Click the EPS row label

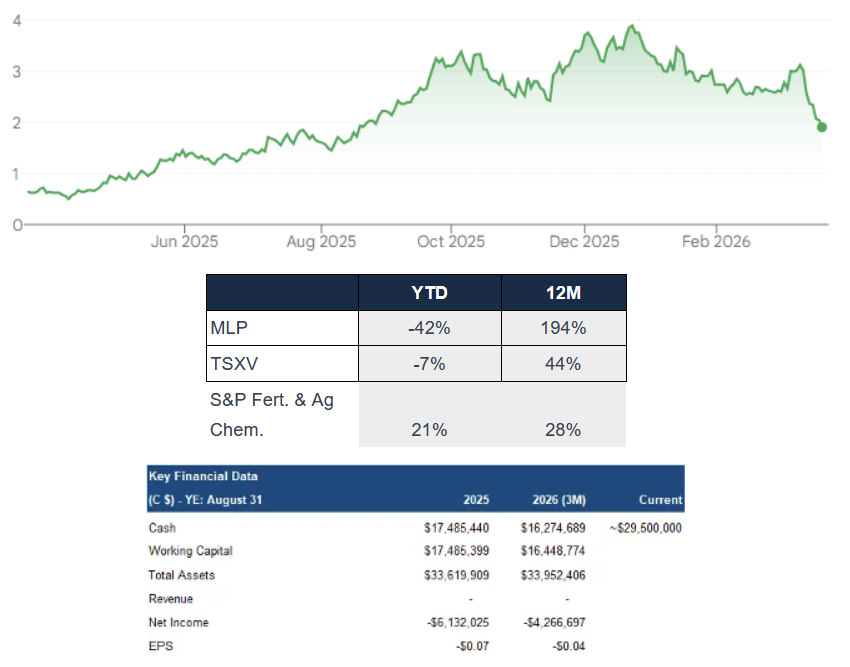159,646
